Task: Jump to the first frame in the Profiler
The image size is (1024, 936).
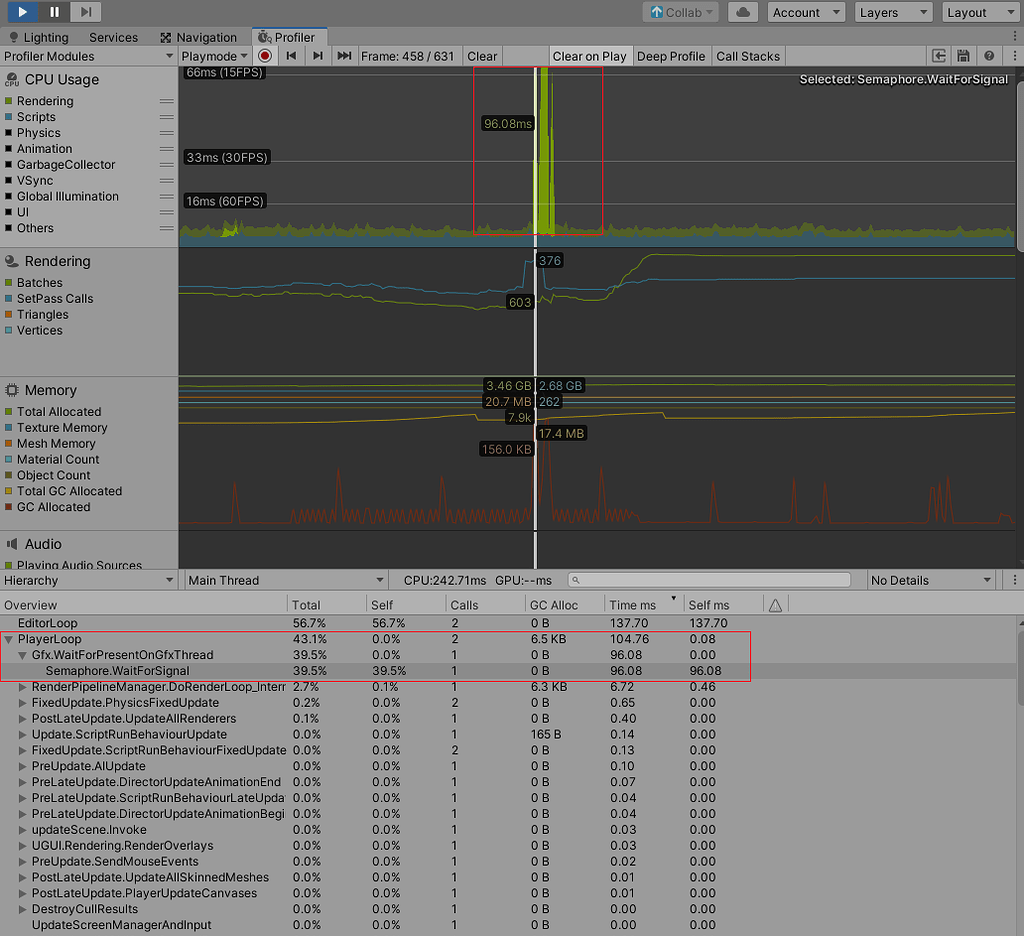Action: (x=291, y=56)
